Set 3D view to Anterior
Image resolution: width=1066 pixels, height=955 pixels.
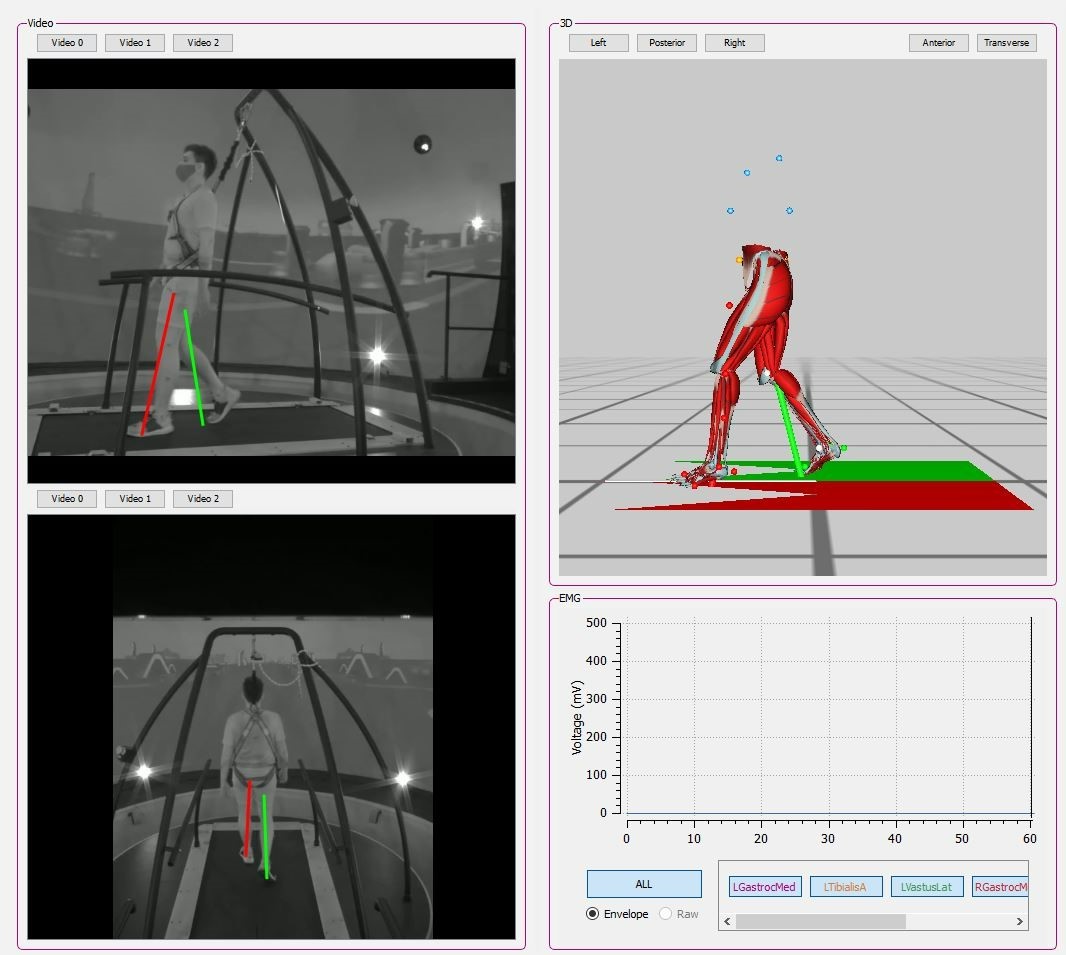point(939,43)
